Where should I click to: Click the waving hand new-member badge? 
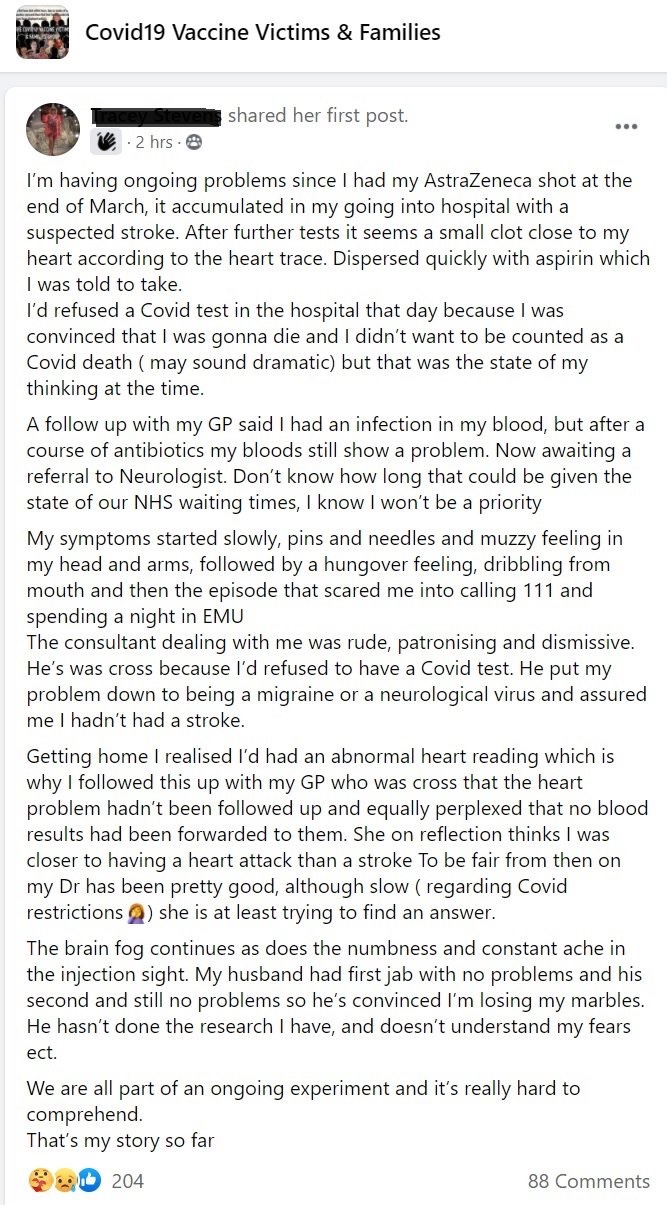click(107, 143)
